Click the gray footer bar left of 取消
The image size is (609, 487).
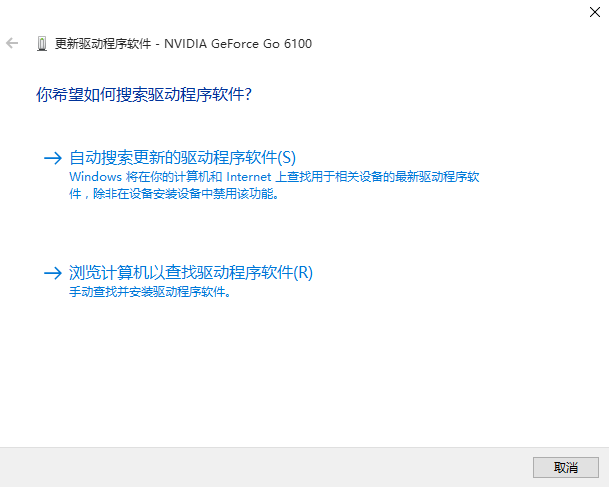(x=266, y=467)
